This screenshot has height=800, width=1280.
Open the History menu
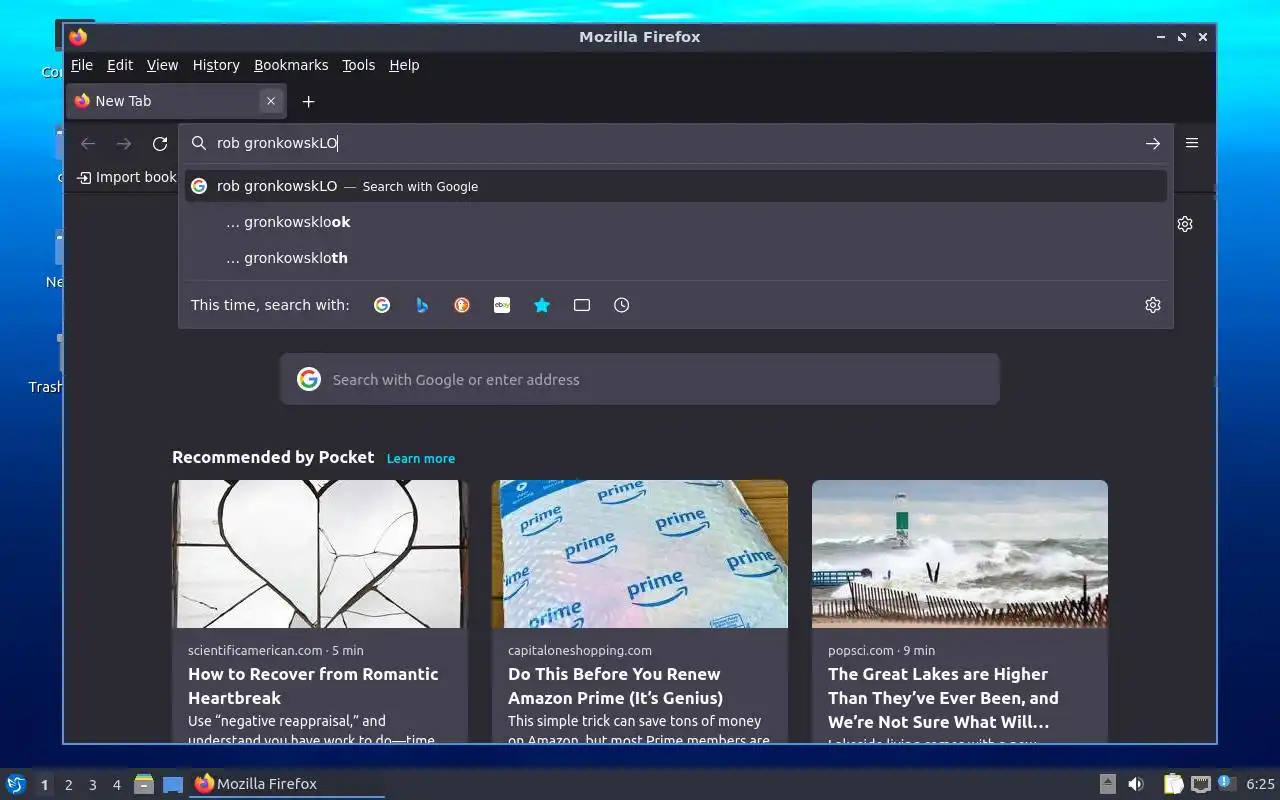coord(216,65)
